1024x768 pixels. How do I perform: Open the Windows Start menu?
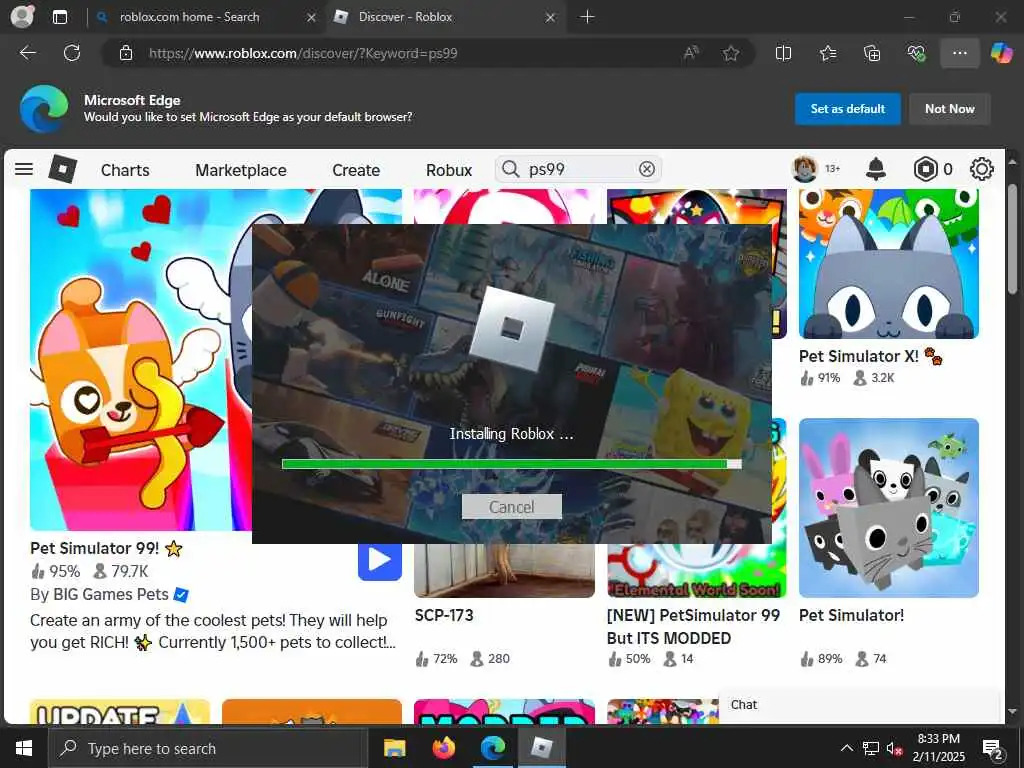click(x=24, y=748)
